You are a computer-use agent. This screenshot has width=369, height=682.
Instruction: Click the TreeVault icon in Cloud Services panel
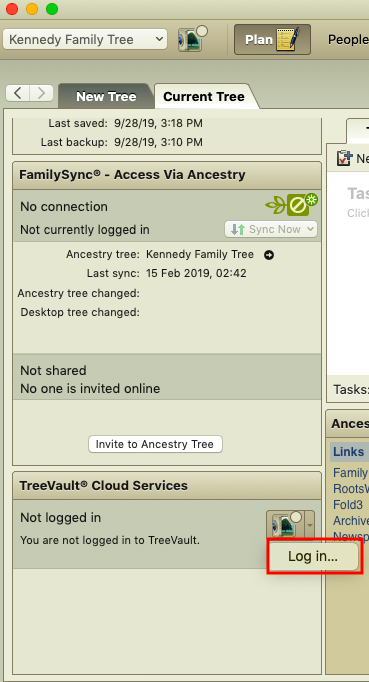[x=285, y=525]
